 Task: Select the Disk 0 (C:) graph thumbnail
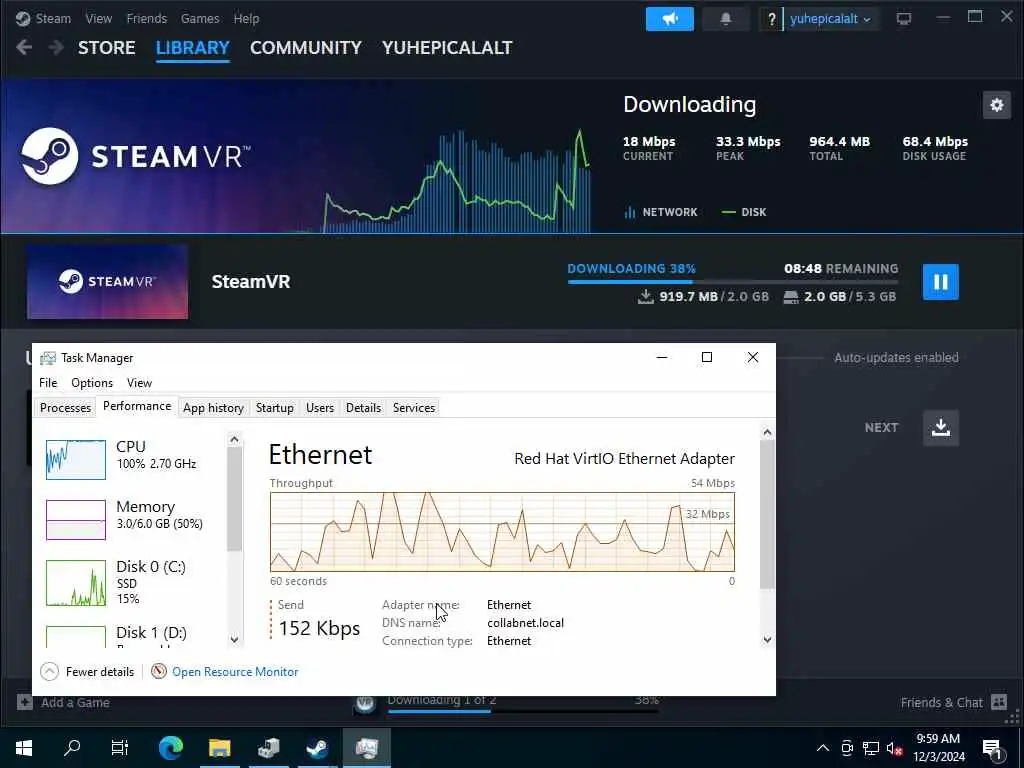coord(76,583)
